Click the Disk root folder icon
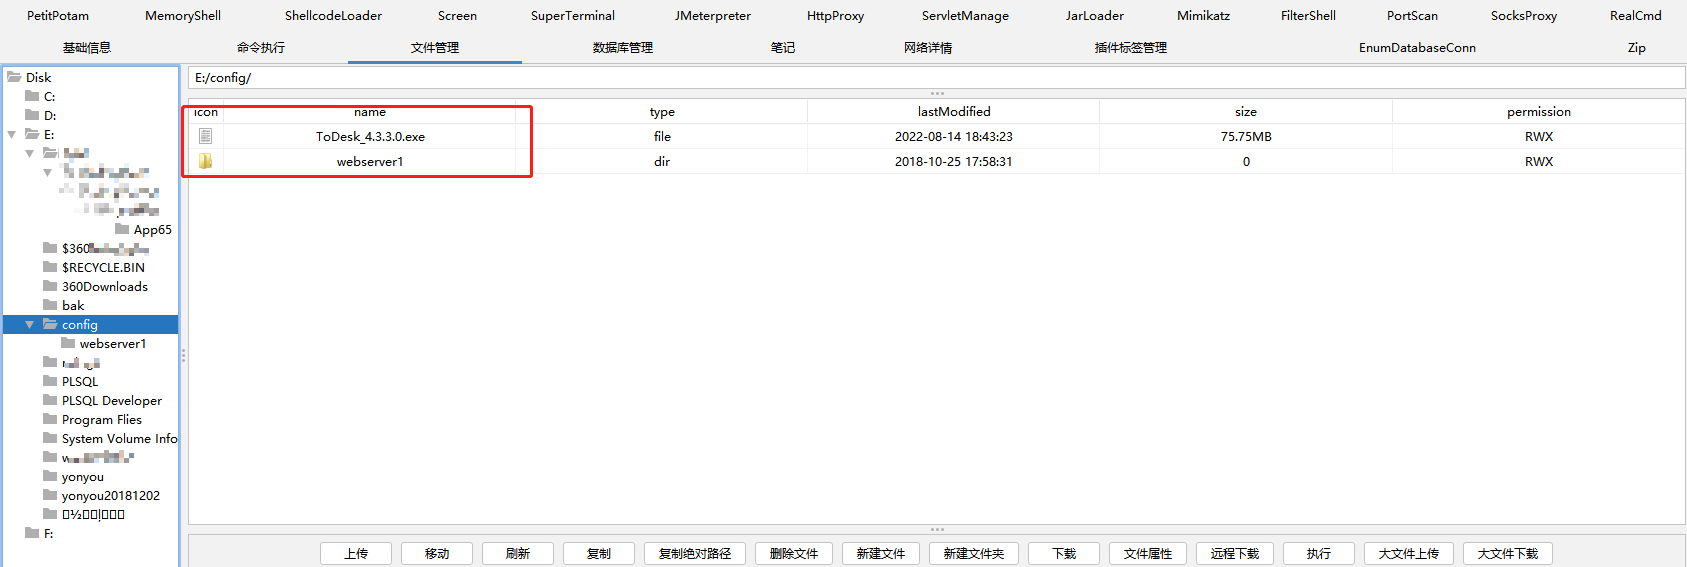This screenshot has width=1687, height=567. tap(14, 77)
